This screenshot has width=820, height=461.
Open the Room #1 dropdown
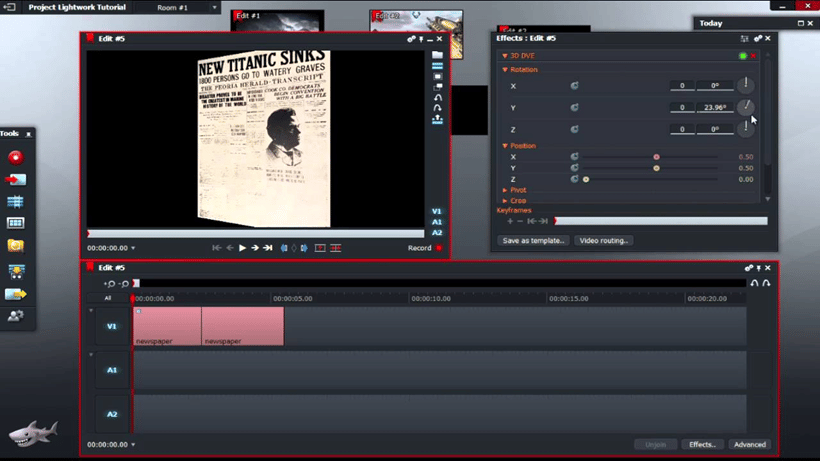(214, 8)
